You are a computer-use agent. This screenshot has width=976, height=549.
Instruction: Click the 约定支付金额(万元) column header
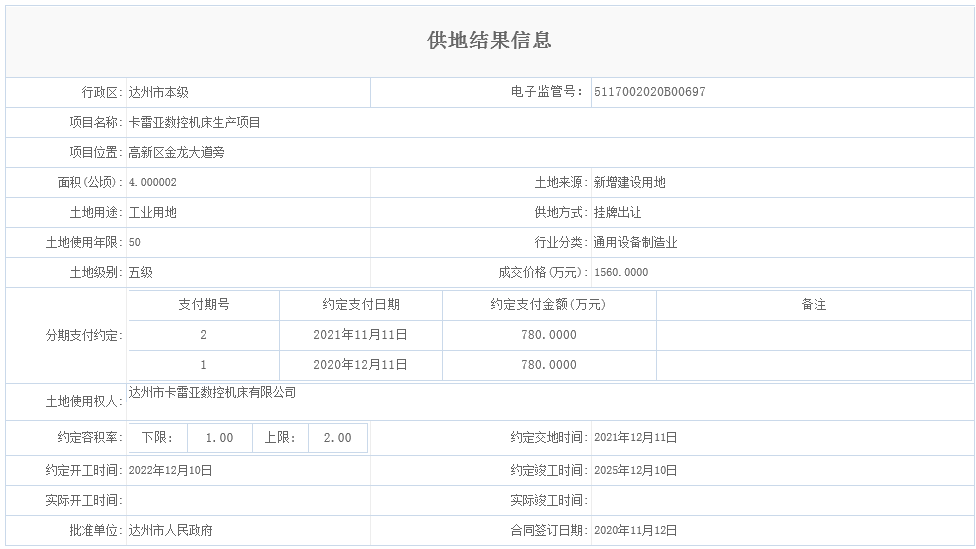pos(549,305)
